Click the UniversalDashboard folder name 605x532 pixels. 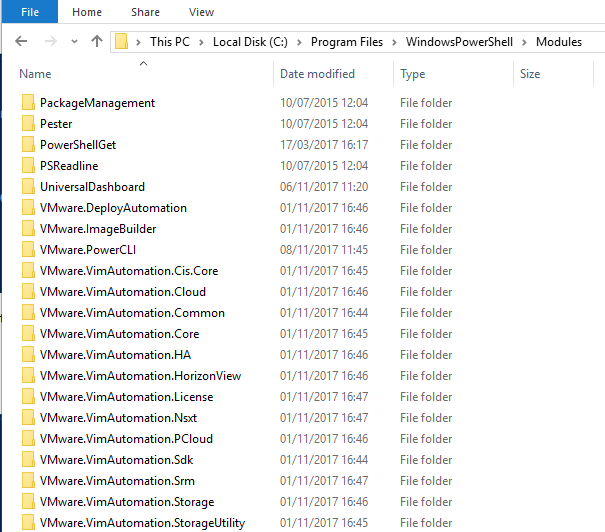[92, 187]
